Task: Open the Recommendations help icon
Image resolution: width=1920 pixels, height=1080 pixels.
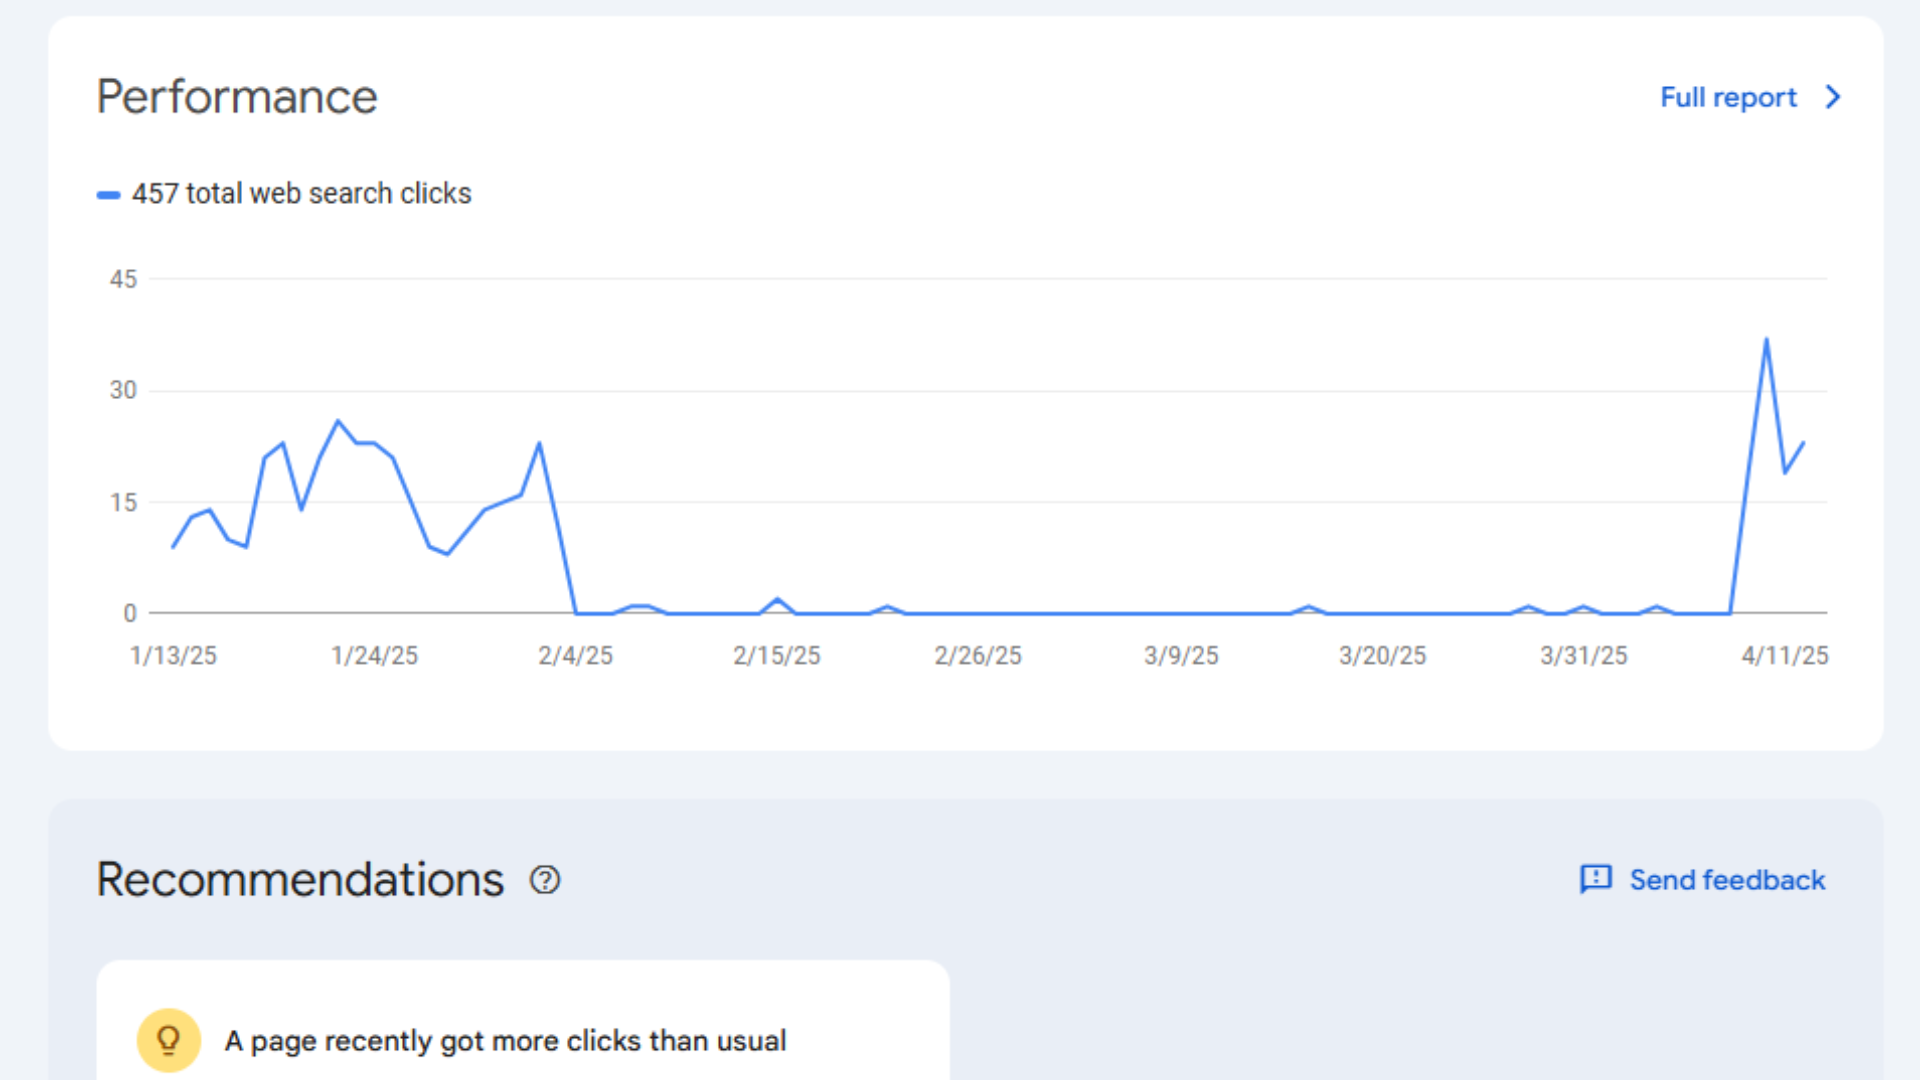Action: click(x=545, y=880)
